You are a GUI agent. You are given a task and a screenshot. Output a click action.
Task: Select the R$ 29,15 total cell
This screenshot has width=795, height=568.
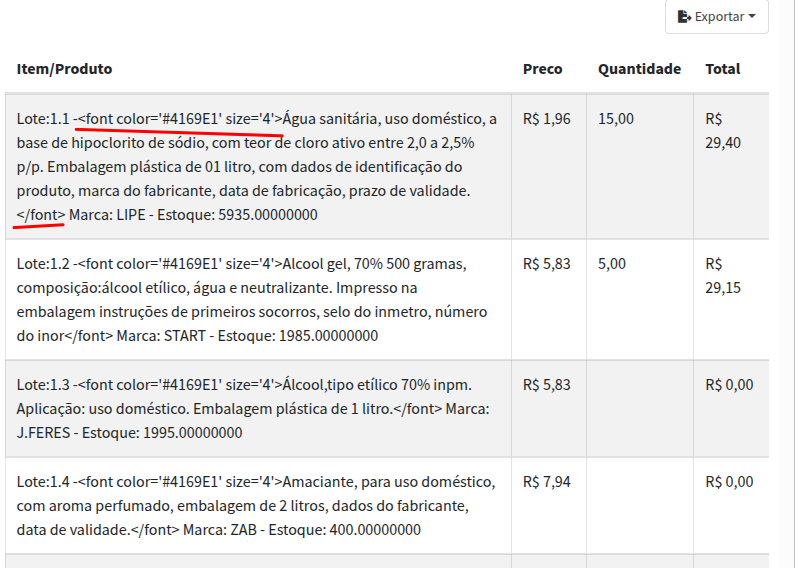[723, 276]
